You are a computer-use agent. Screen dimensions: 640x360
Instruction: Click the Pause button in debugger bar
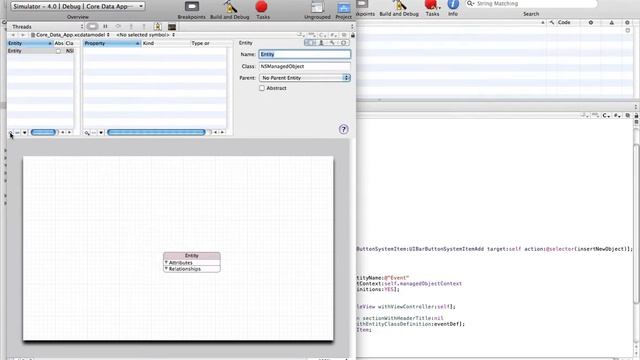[x=105, y=27]
